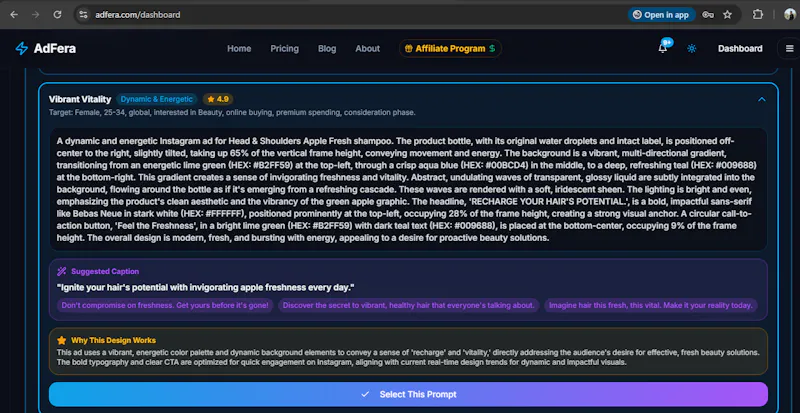Viewport: 800px width, 413px height.
Task: Collapse the Vibrant Vitality card chevron
Action: click(762, 99)
